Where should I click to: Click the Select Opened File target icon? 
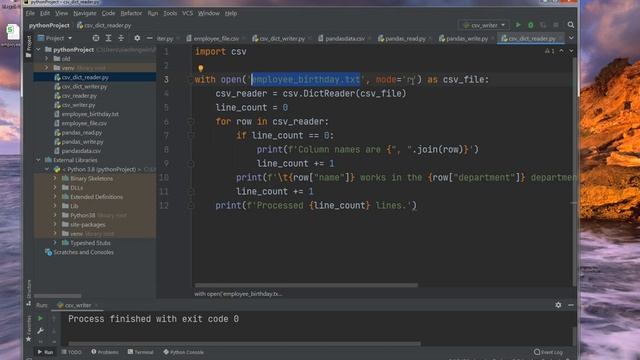(96, 38)
